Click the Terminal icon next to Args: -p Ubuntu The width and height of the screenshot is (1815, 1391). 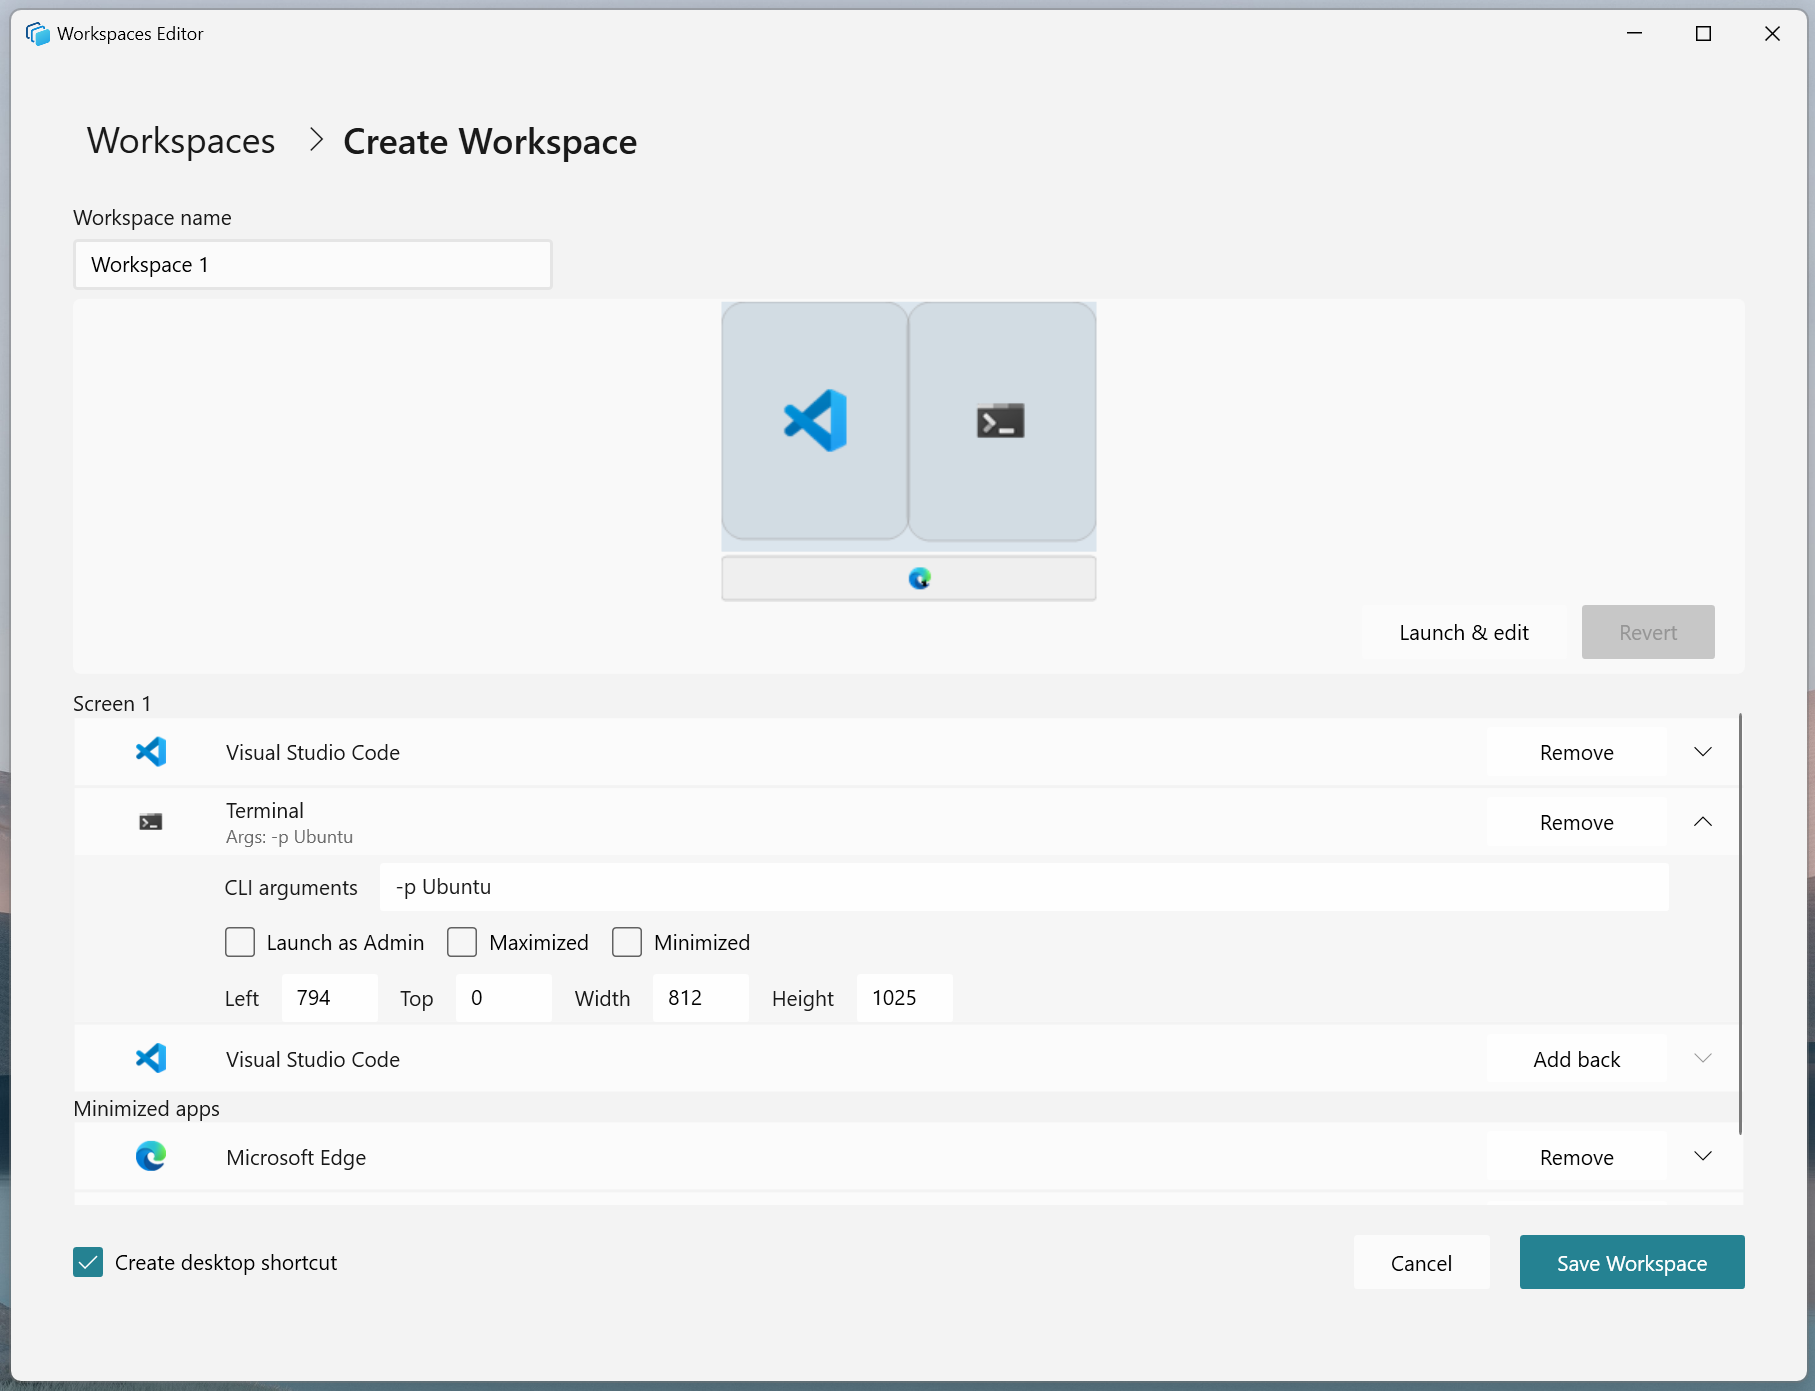[x=151, y=821]
